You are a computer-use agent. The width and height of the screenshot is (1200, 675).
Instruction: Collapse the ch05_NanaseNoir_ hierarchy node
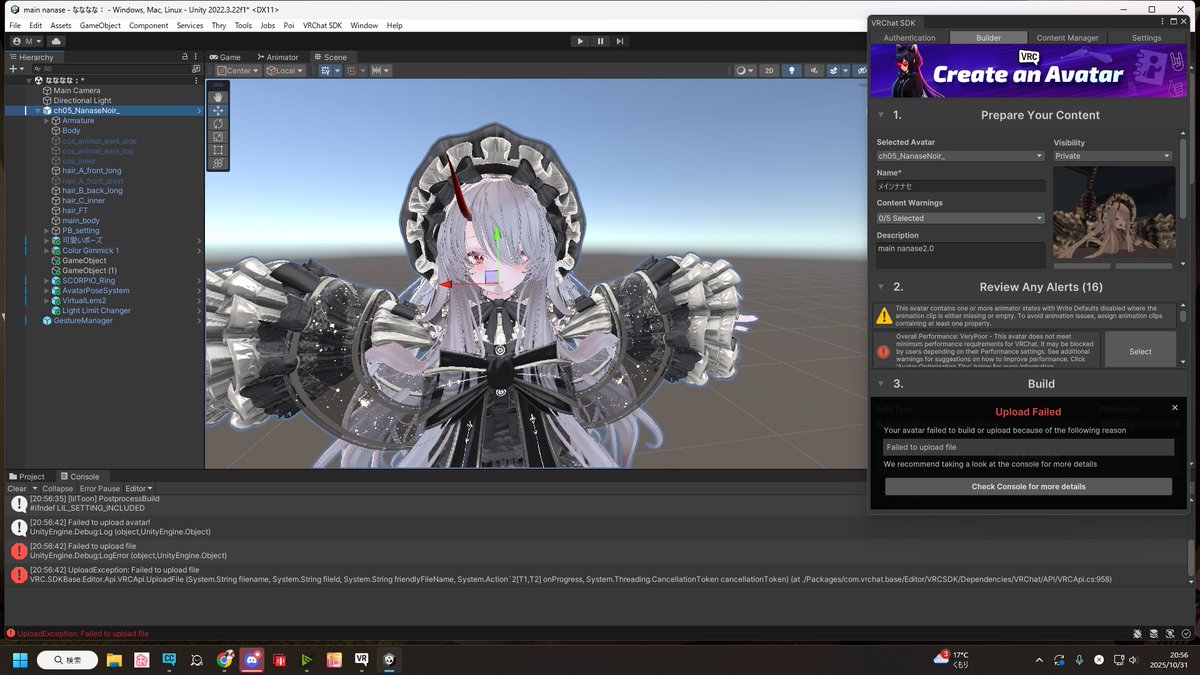[38, 111]
